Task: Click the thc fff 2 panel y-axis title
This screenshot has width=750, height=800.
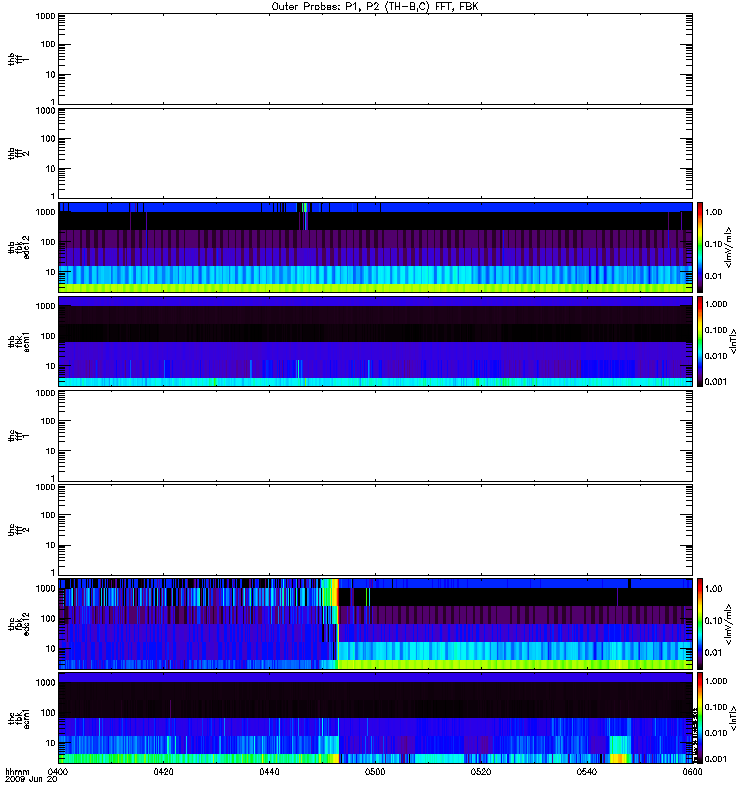Action: [19, 530]
